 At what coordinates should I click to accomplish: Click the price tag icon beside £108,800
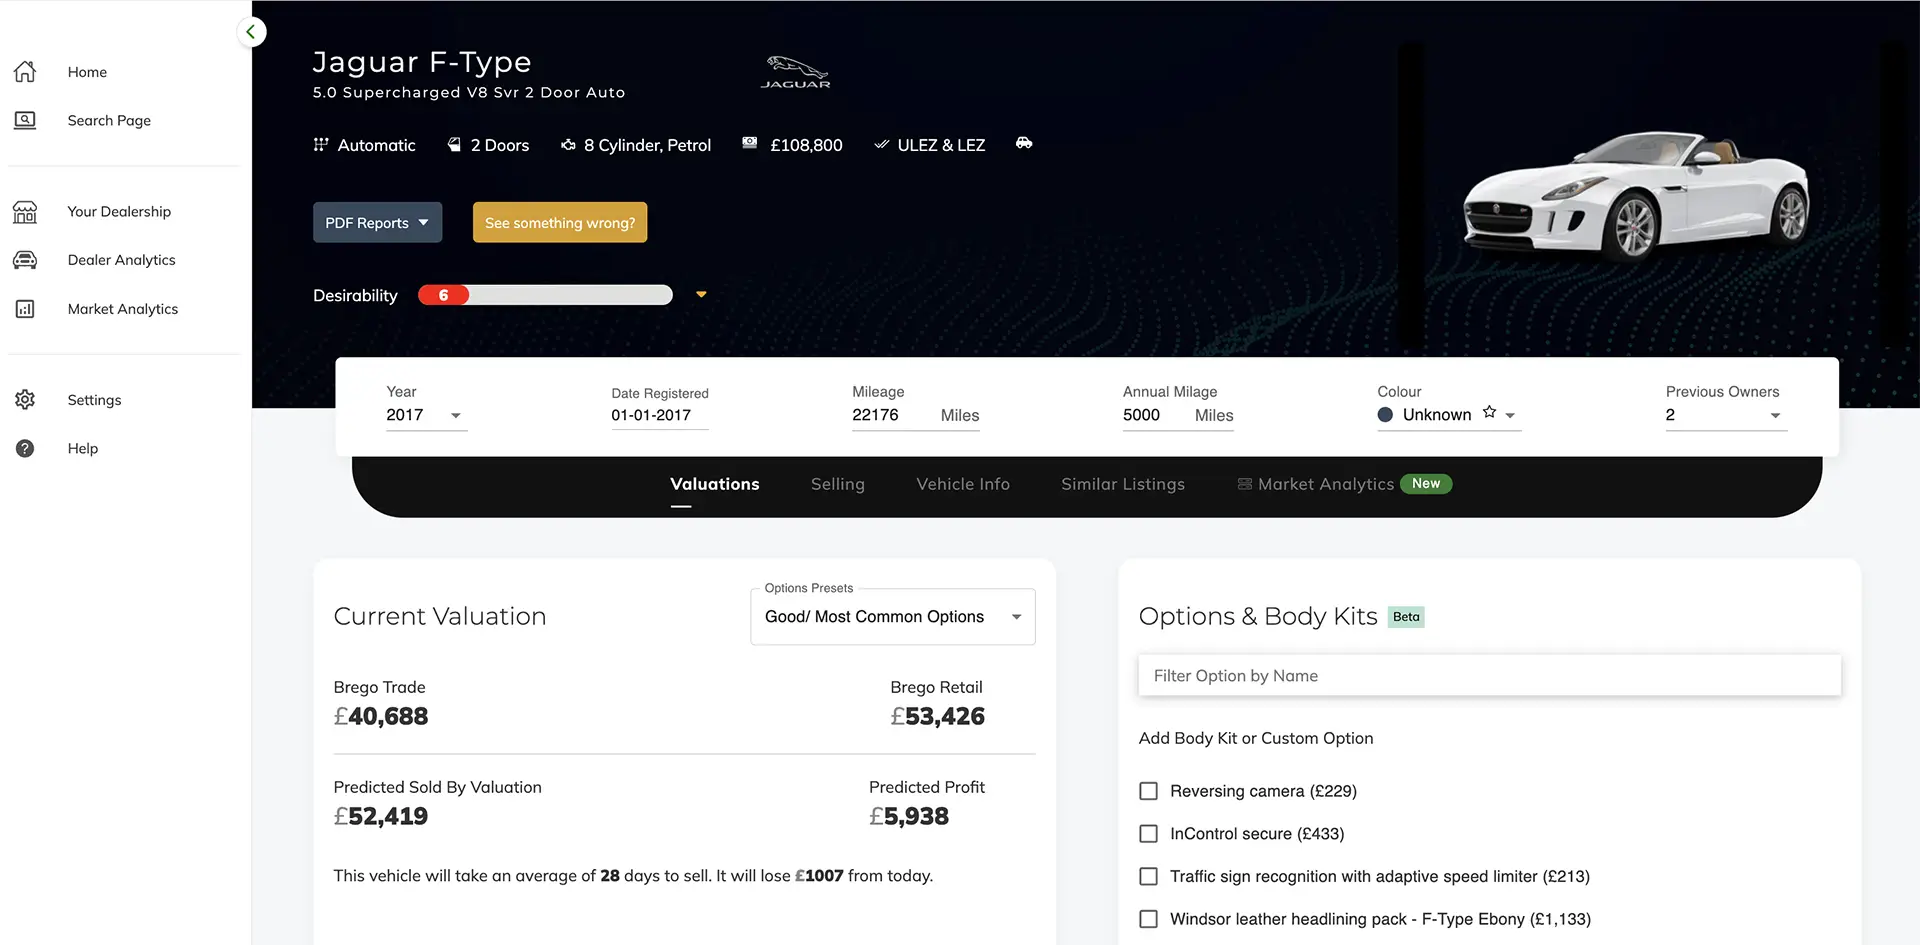(750, 144)
